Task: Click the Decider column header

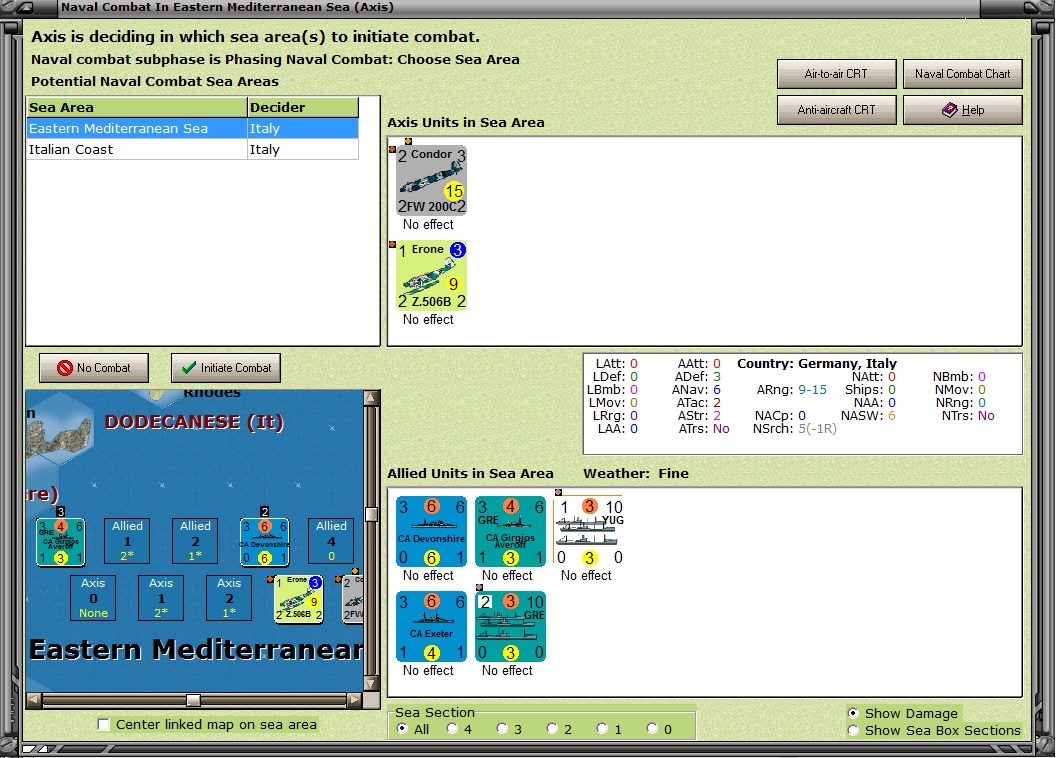Action: pos(303,107)
